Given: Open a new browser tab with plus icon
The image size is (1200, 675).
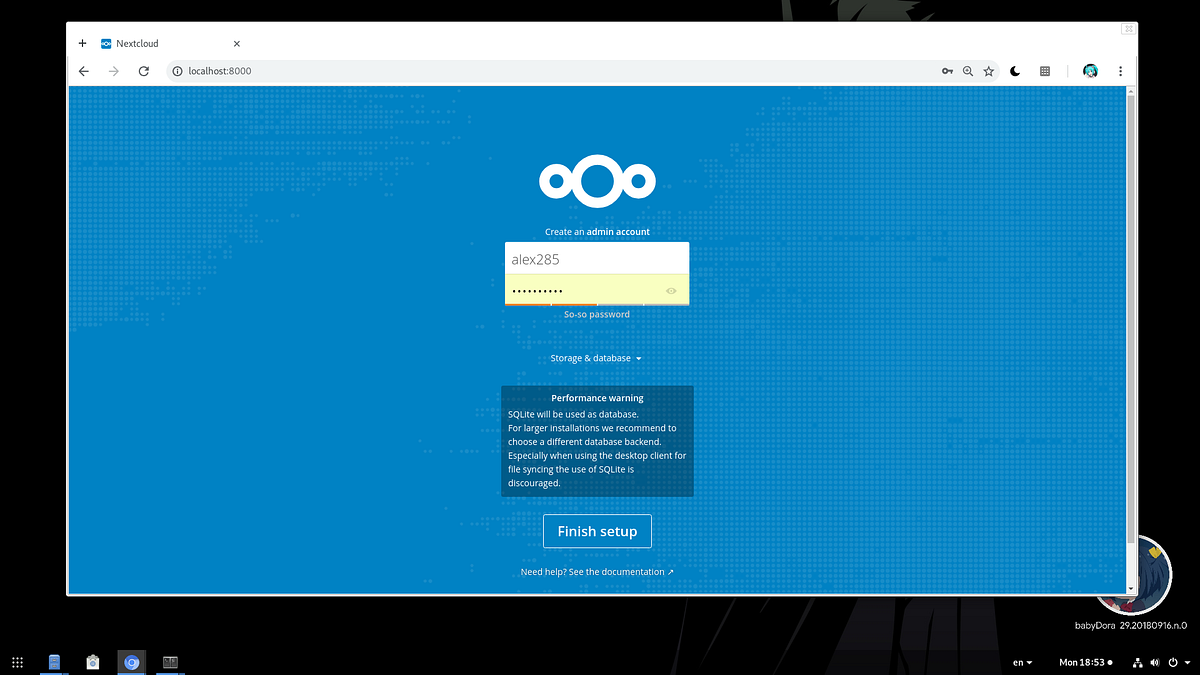Looking at the screenshot, I should tap(82, 43).
